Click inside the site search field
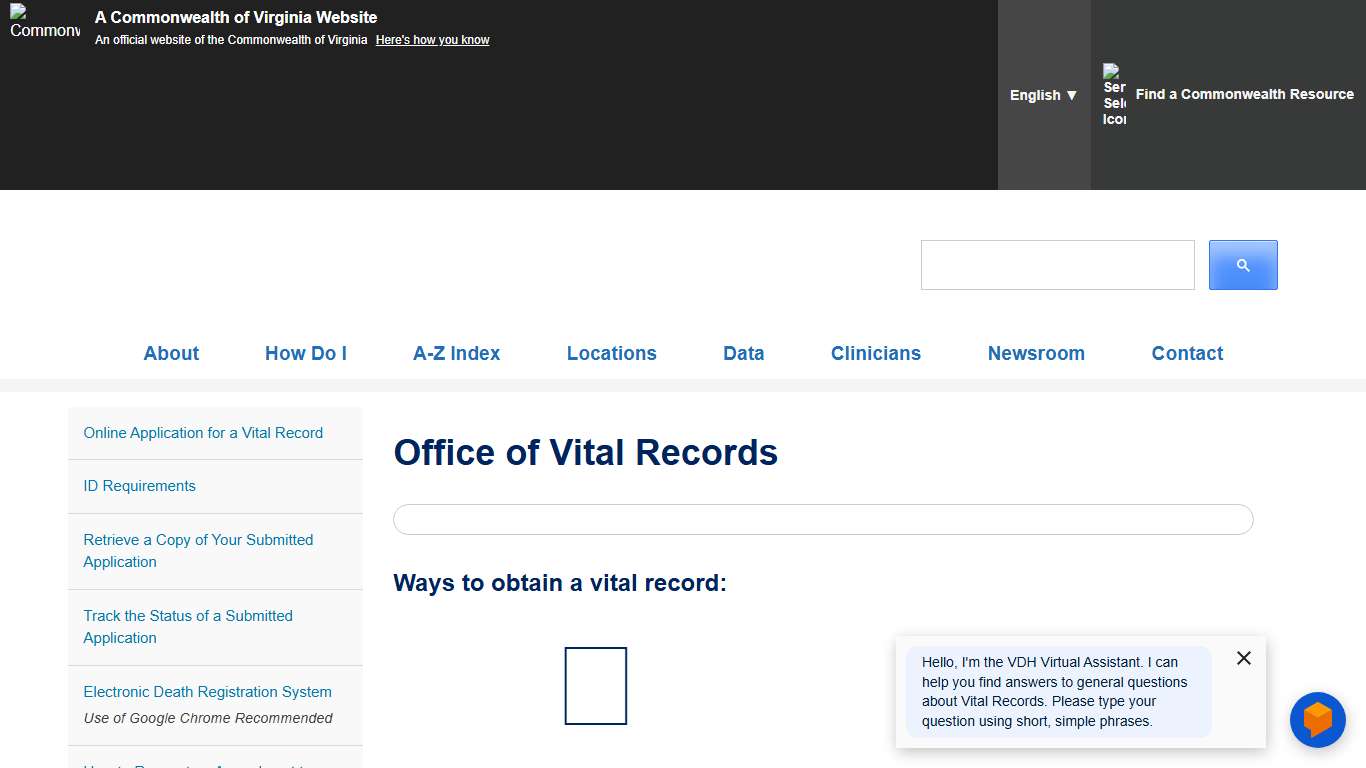Screen dimensions: 1366x768 tap(1057, 264)
